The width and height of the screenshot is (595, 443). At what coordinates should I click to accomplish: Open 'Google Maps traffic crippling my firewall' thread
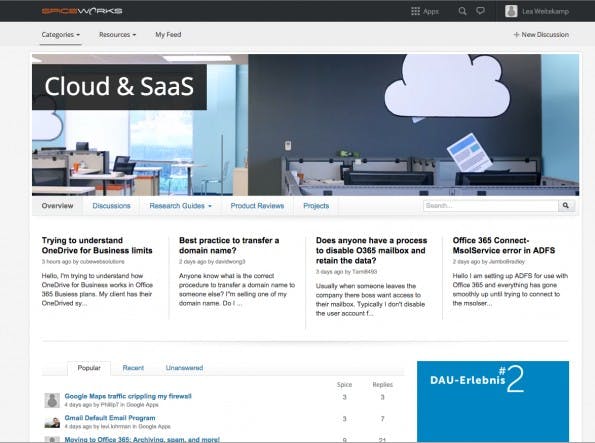pyautogui.click(x=128, y=396)
